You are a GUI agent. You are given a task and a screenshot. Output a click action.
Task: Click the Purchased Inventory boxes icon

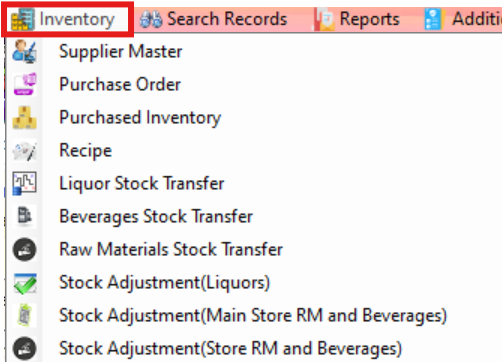24,117
